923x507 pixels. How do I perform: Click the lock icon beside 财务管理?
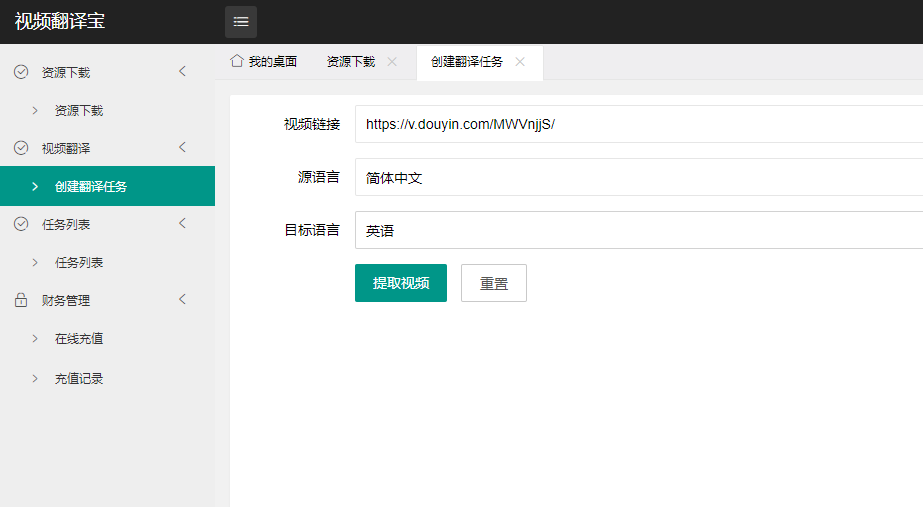[21, 300]
